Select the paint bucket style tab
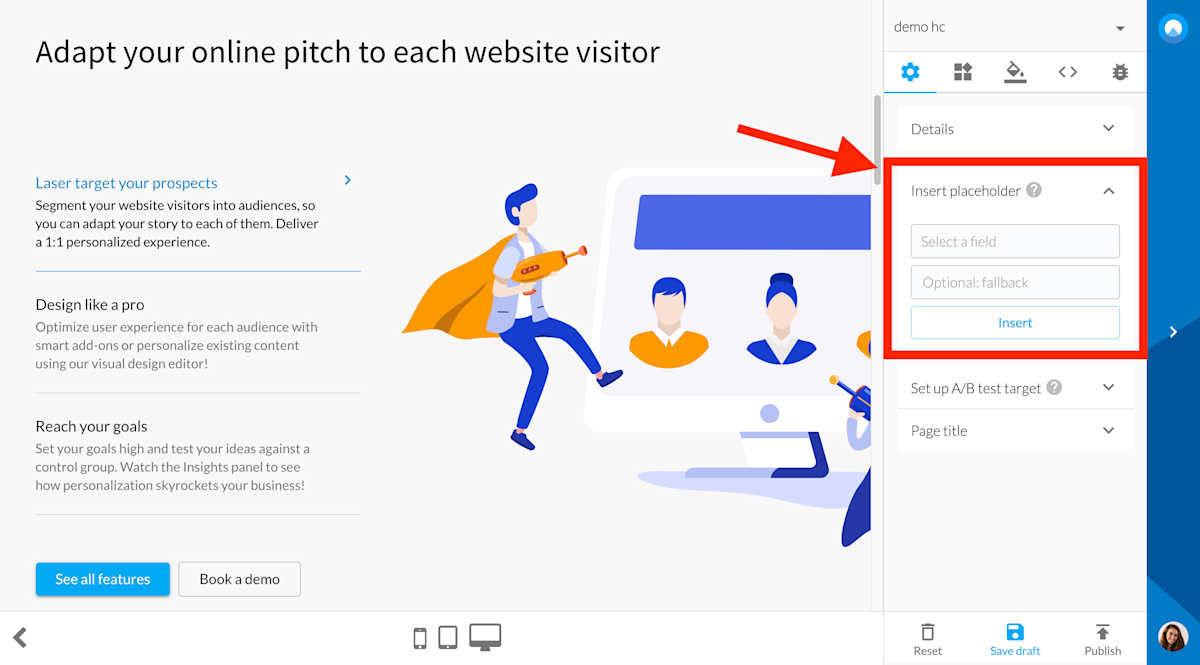The width and height of the screenshot is (1200, 665). 1015,72
